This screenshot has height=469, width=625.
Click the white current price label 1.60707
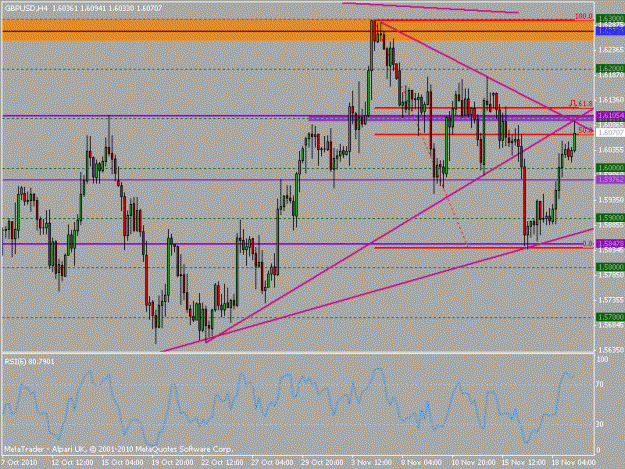(x=611, y=132)
